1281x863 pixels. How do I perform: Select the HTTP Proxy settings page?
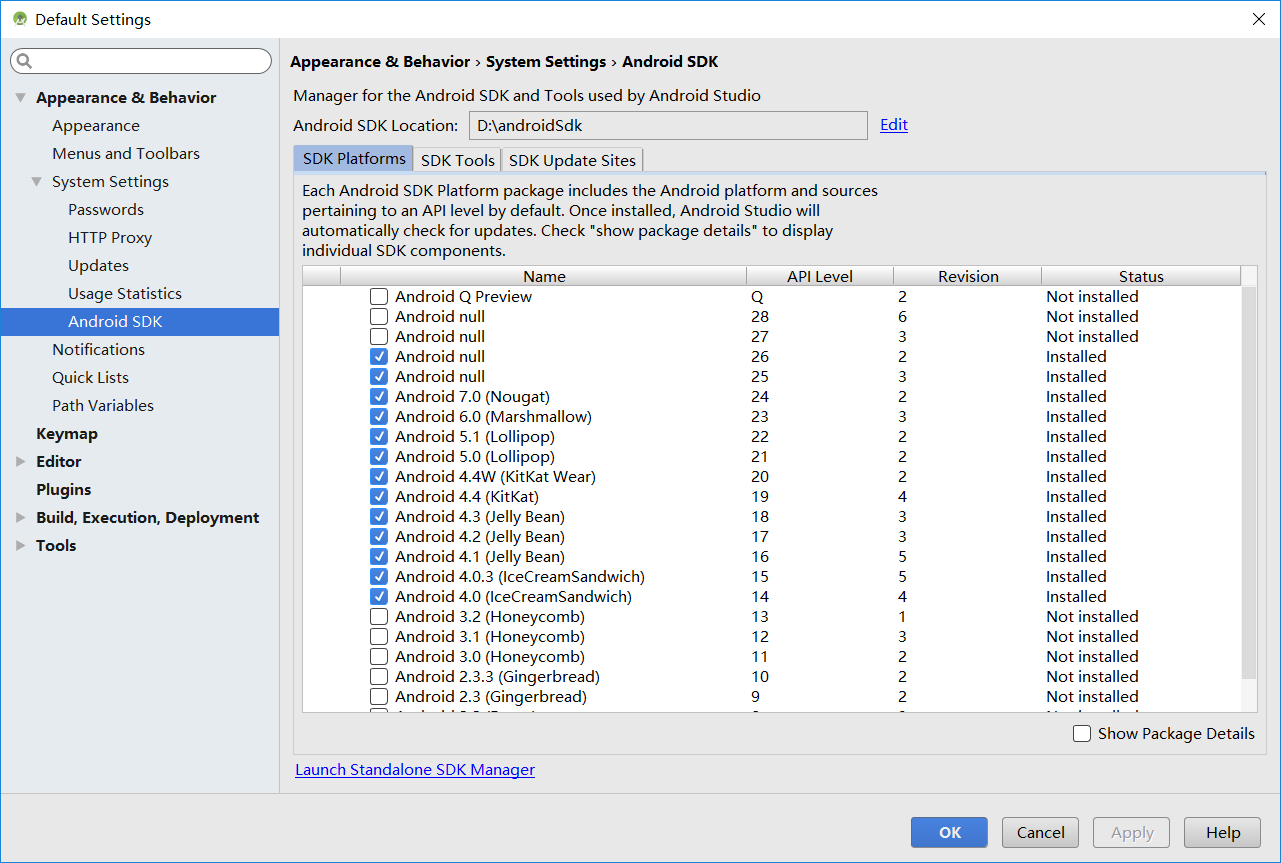[110, 237]
